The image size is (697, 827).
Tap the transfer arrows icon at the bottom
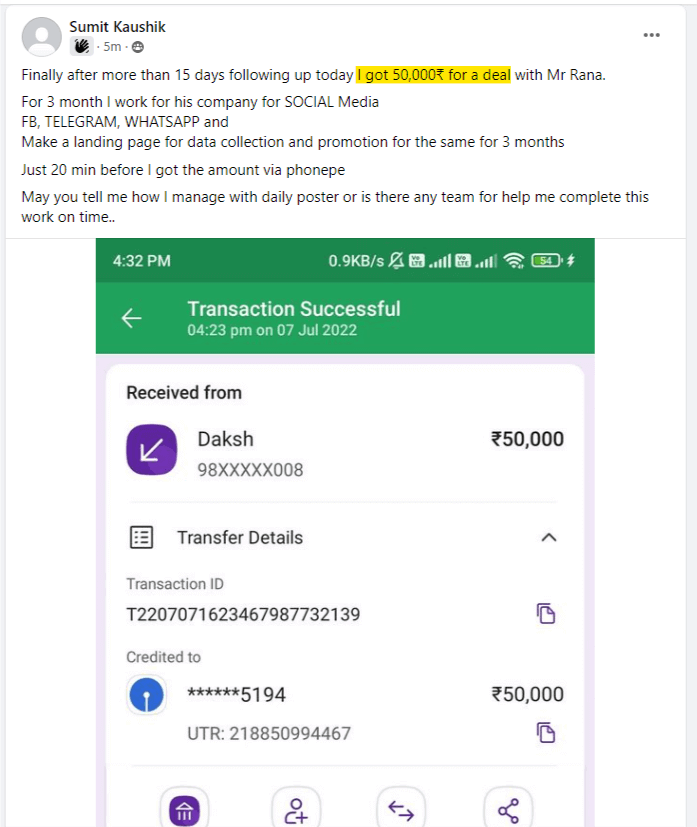point(400,807)
